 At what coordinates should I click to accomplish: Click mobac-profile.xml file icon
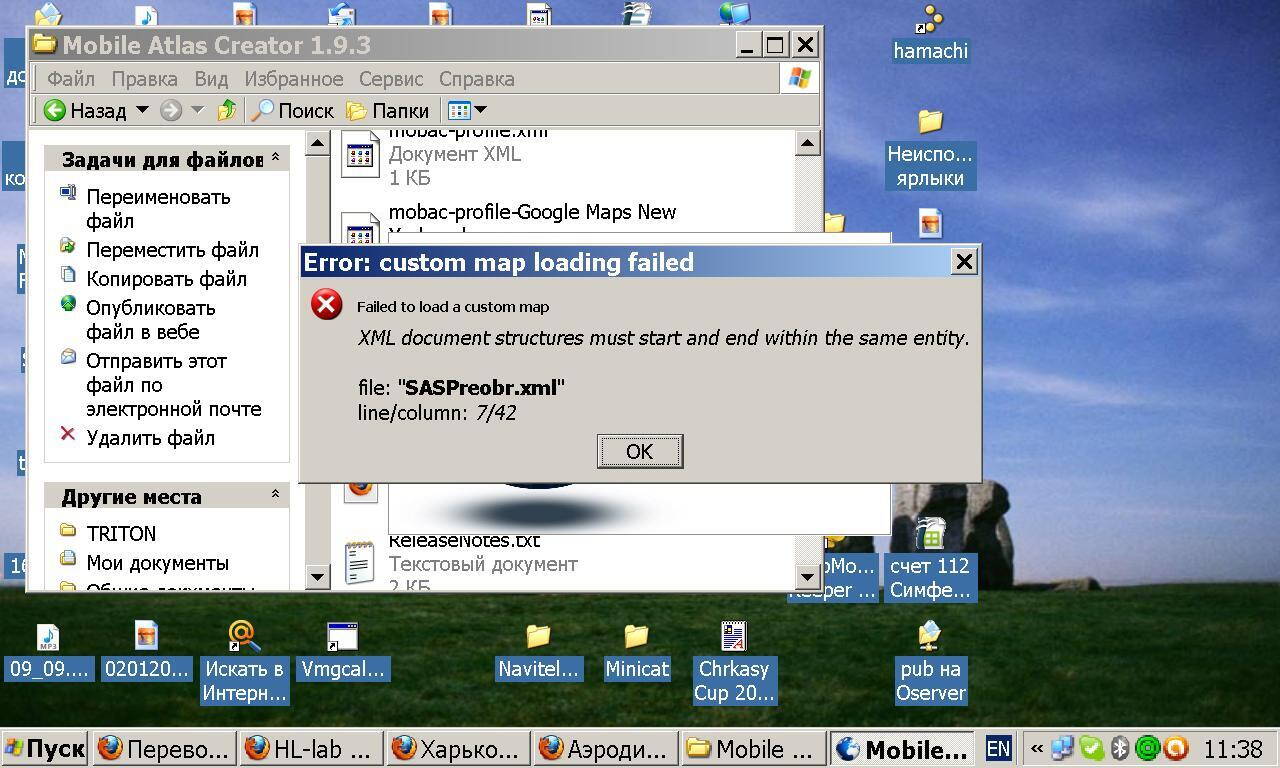tap(360, 155)
